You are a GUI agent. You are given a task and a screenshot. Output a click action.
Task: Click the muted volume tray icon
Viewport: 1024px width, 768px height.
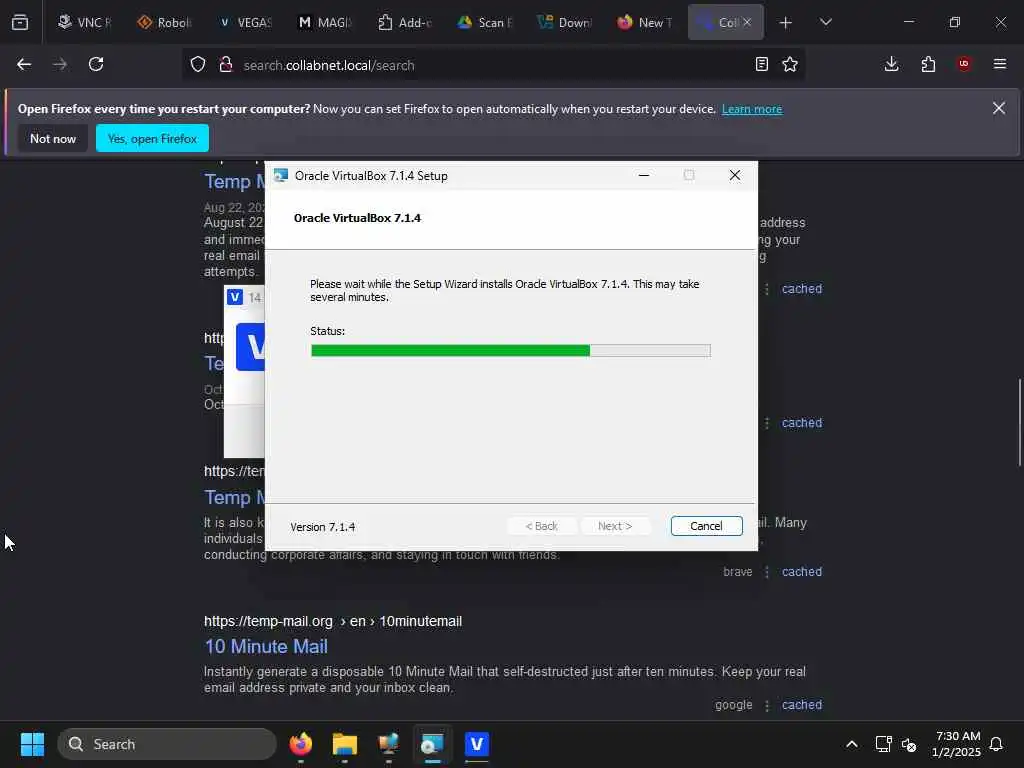click(x=908, y=744)
